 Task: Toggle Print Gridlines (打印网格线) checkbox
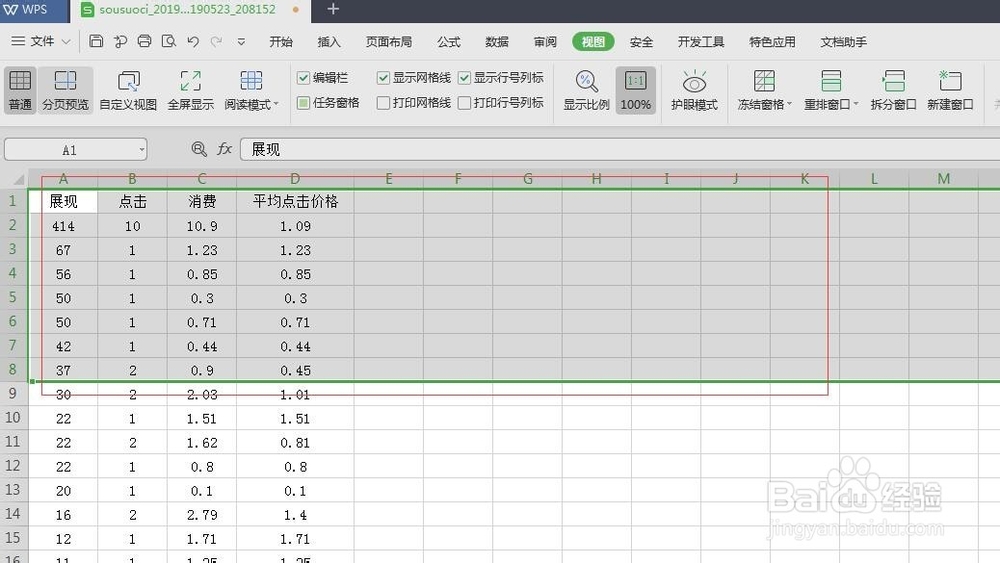[x=383, y=103]
